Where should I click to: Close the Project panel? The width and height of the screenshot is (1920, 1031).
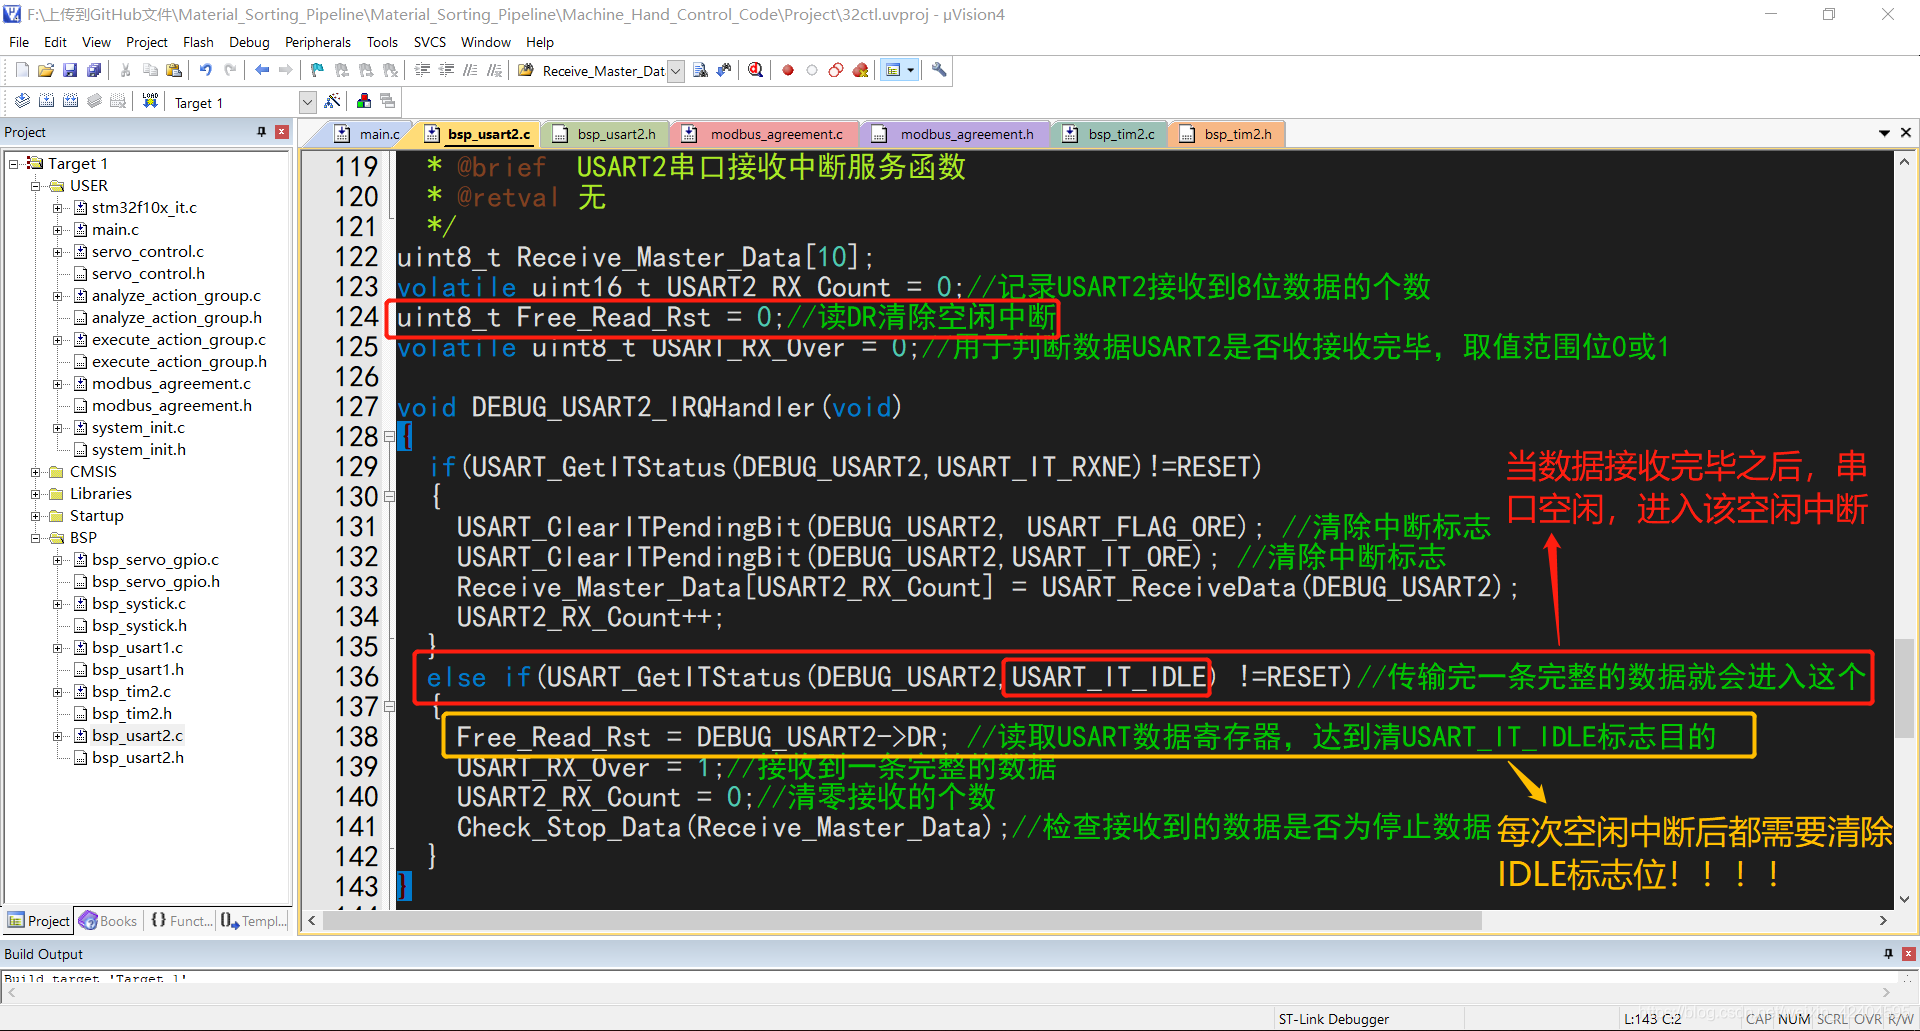282,132
